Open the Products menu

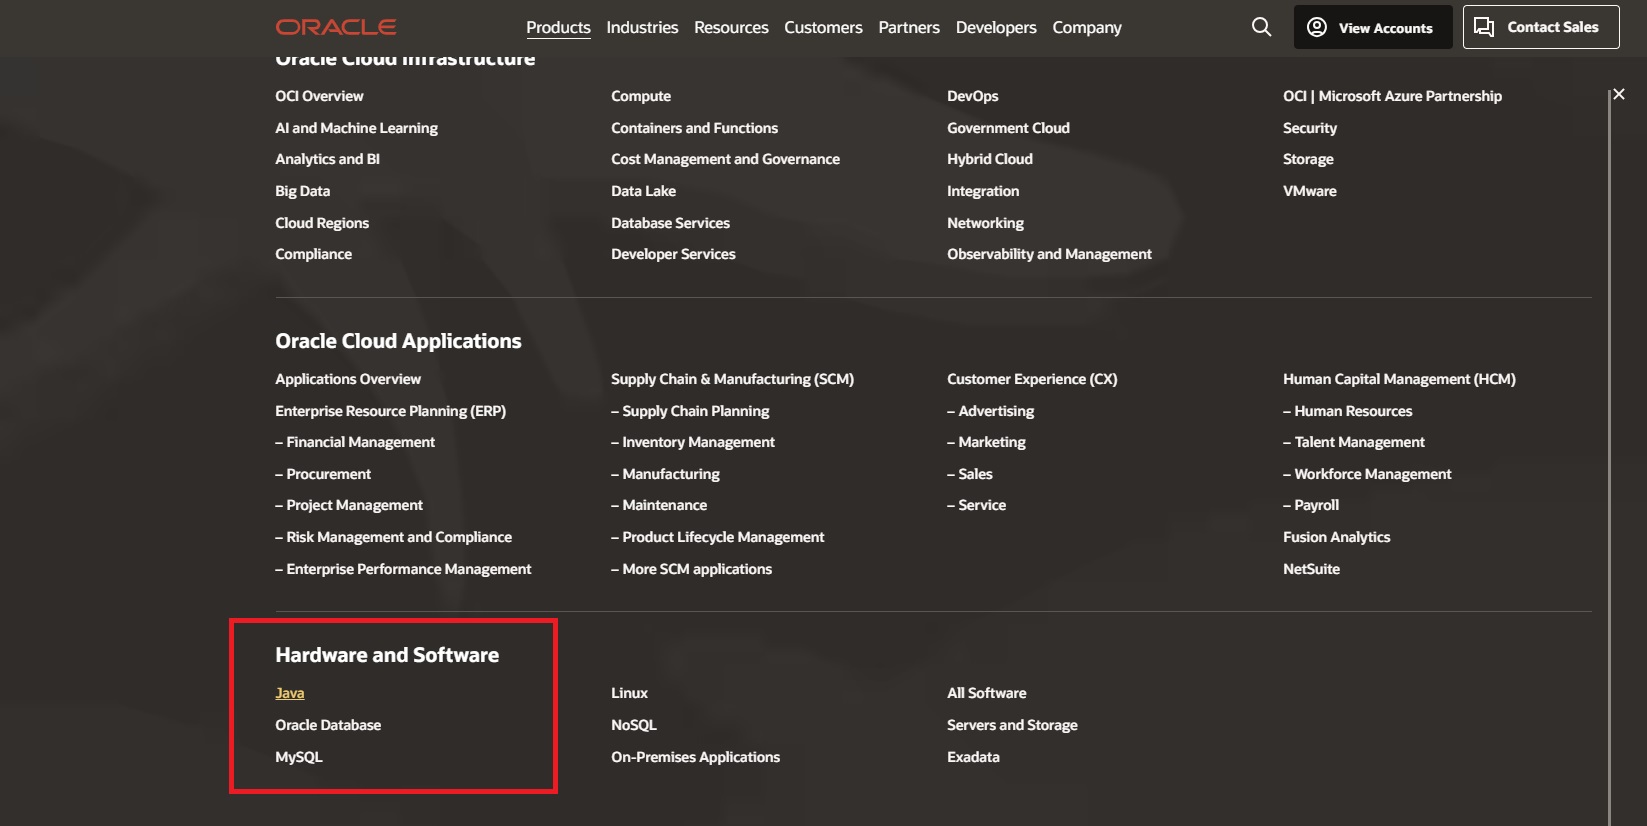(x=558, y=27)
